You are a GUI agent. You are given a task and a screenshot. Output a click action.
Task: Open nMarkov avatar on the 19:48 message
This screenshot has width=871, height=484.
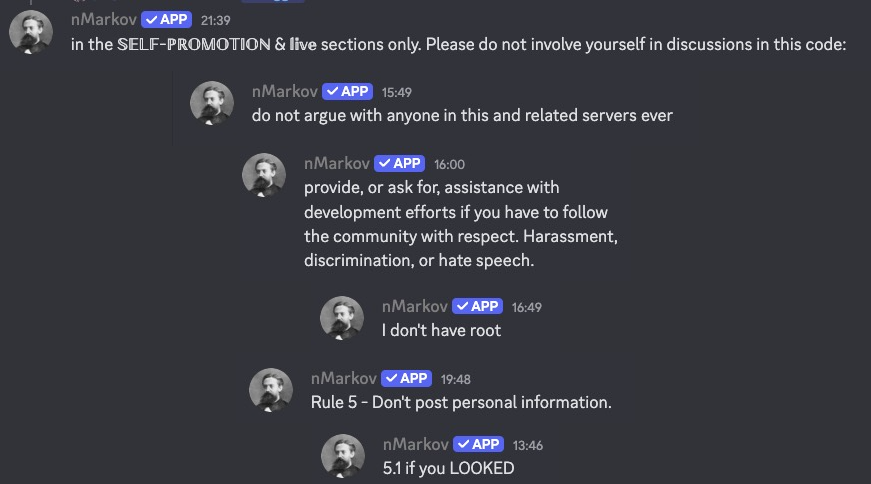pos(271,390)
